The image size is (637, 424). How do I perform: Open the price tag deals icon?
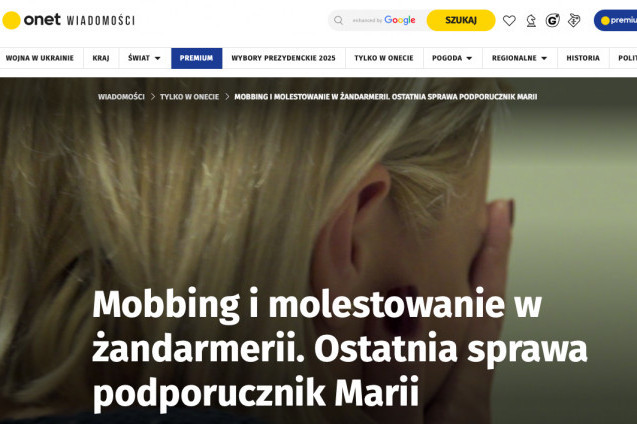574,20
